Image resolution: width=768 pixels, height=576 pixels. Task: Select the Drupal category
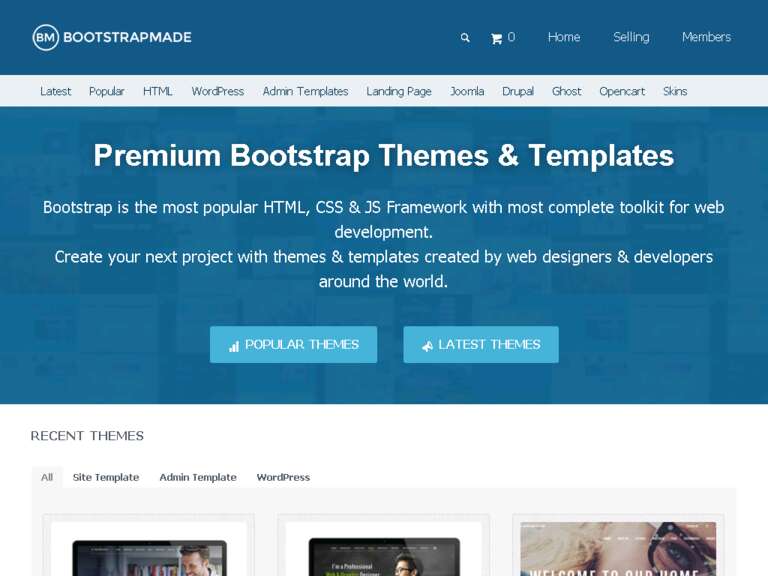(518, 92)
